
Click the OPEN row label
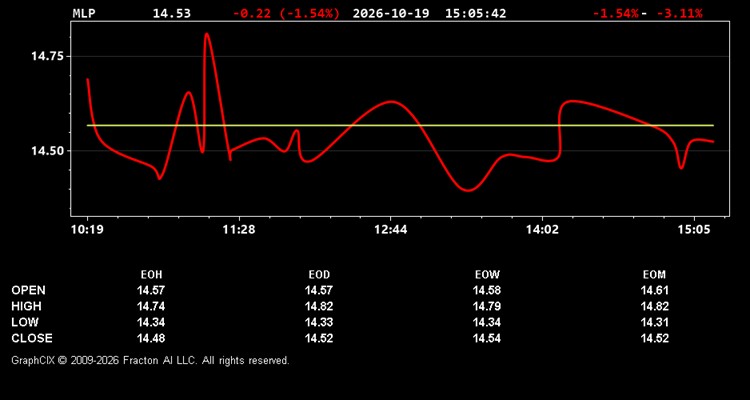tap(29, 290)
